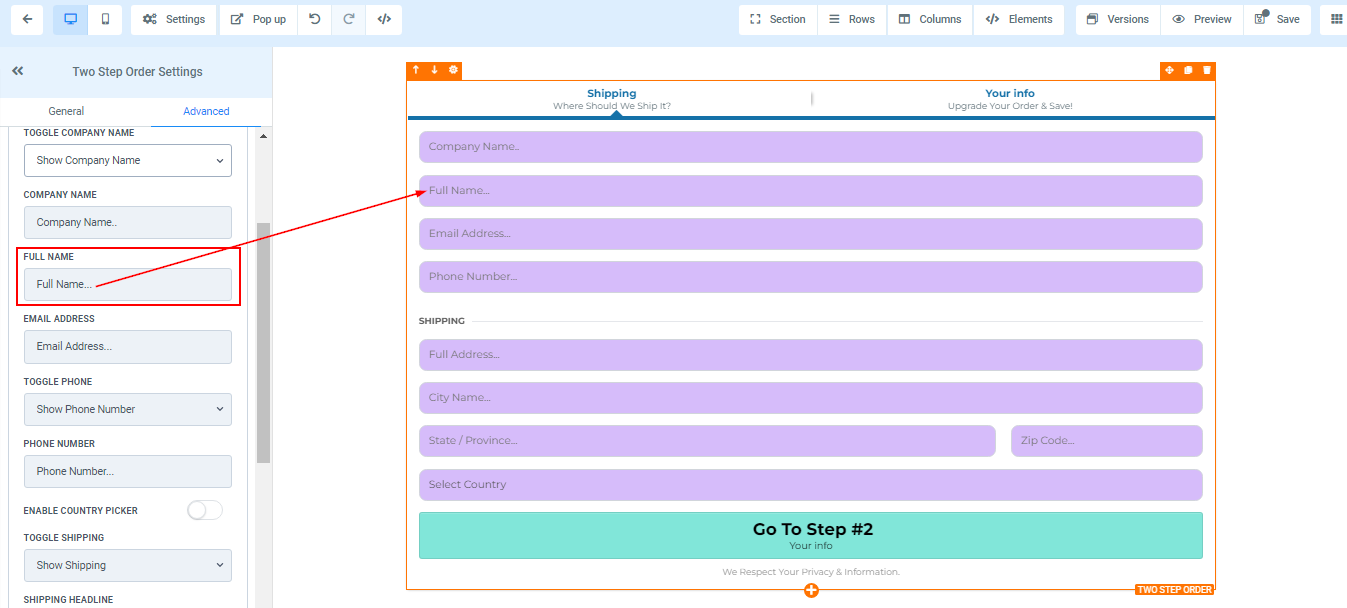The image size is (1347, 608).
Task: Delete the Two Step Order element
Action: coord(1206,70)
